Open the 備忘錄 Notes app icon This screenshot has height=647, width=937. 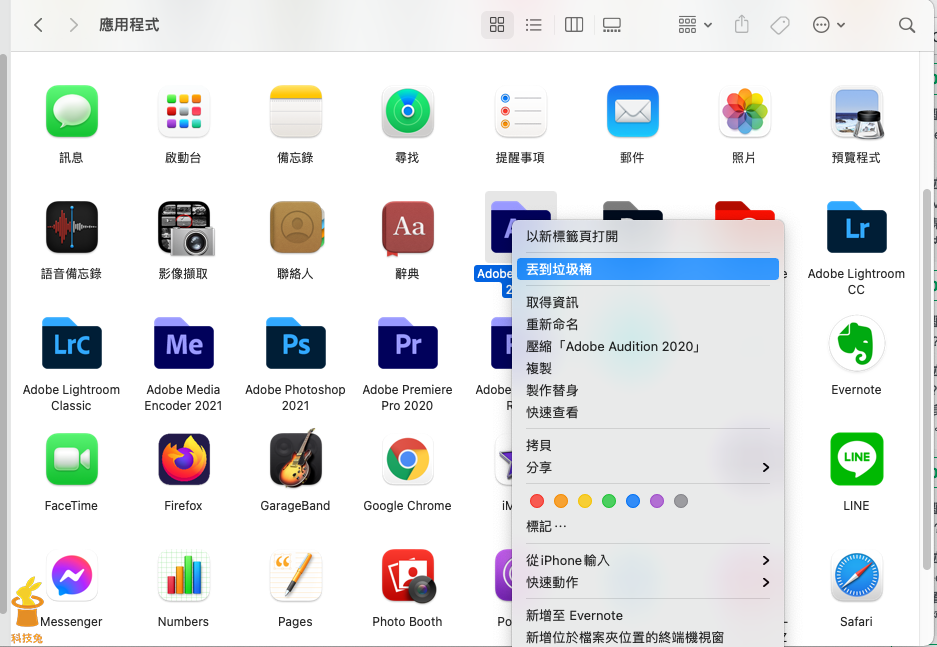295,111
